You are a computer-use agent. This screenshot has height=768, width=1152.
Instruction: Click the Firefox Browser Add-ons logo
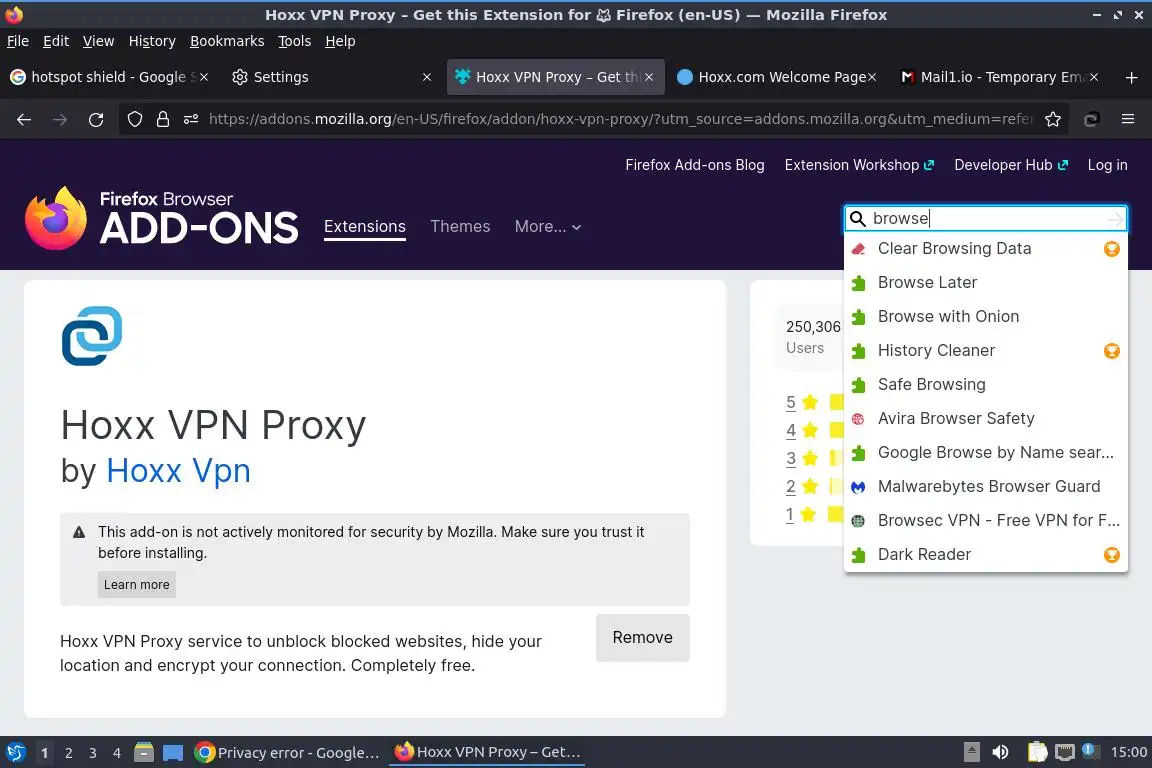pos(162,218)
